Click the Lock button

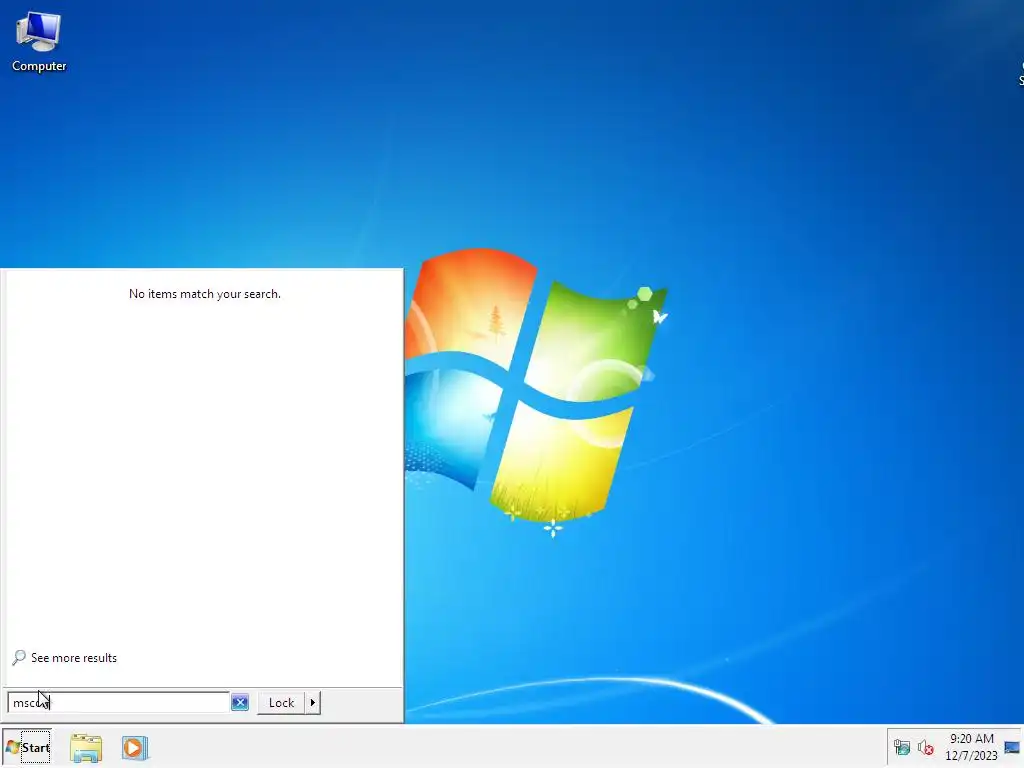[x=281, y=703]
